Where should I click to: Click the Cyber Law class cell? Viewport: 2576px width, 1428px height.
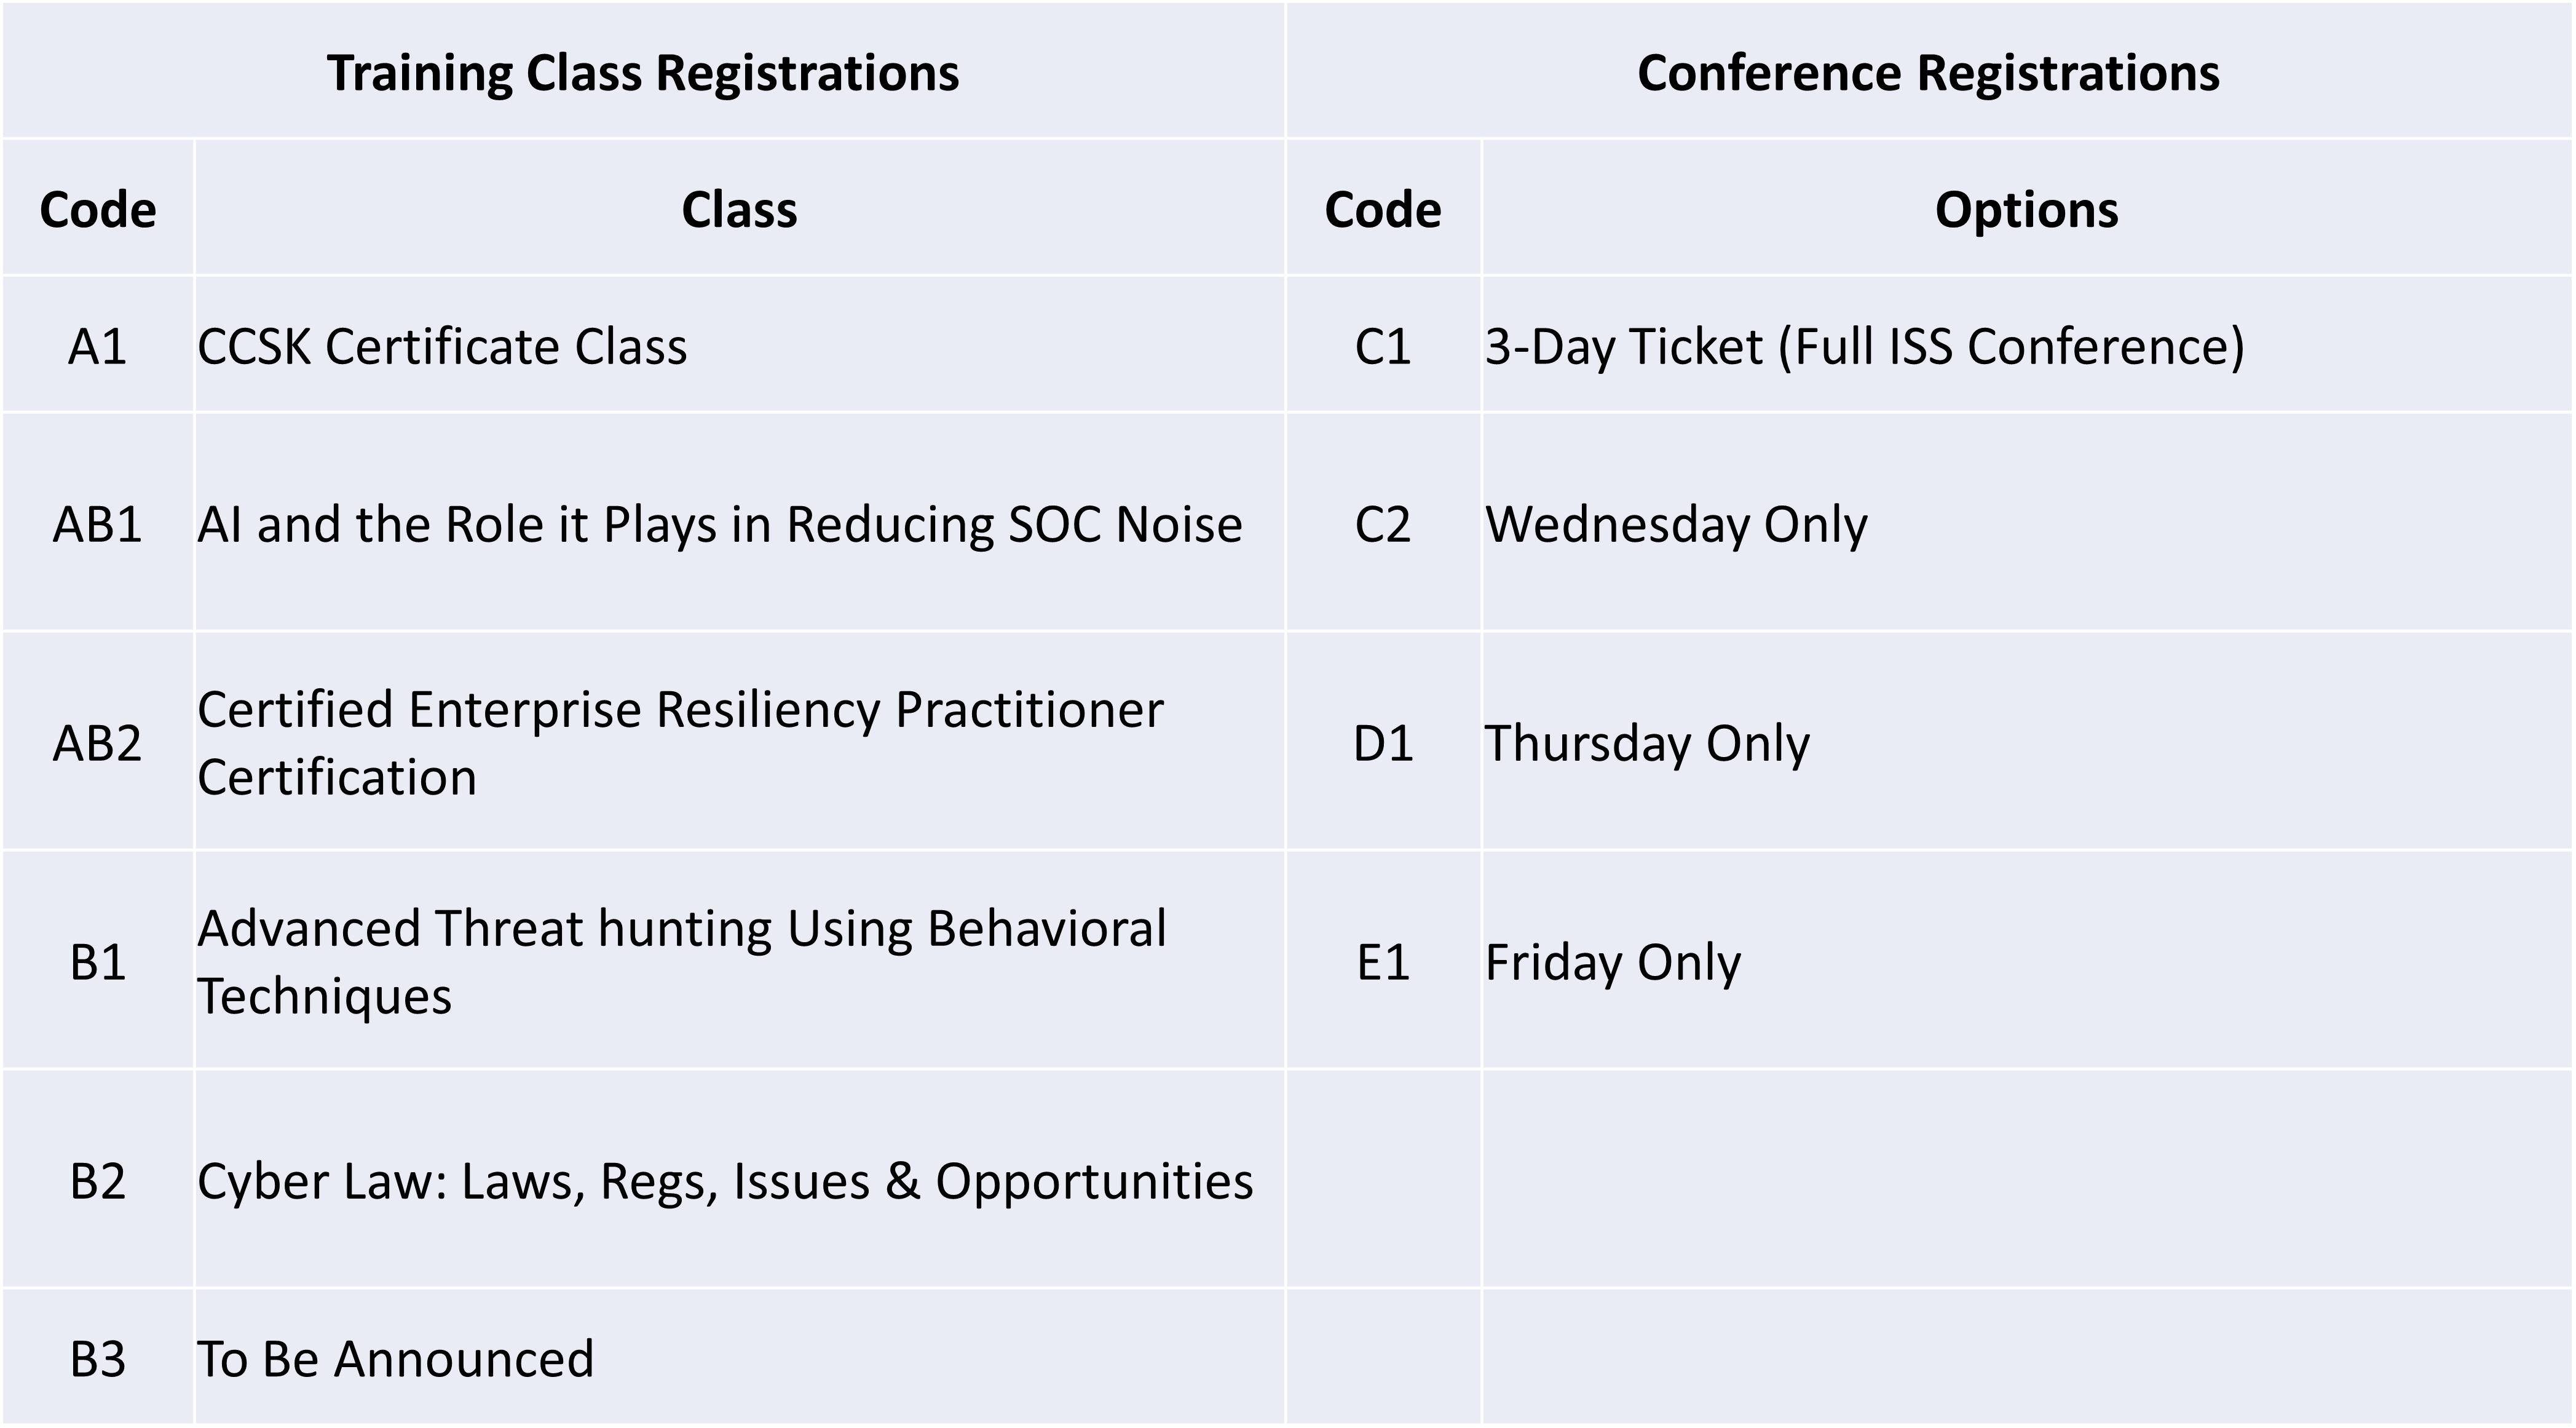(739, 1180)
